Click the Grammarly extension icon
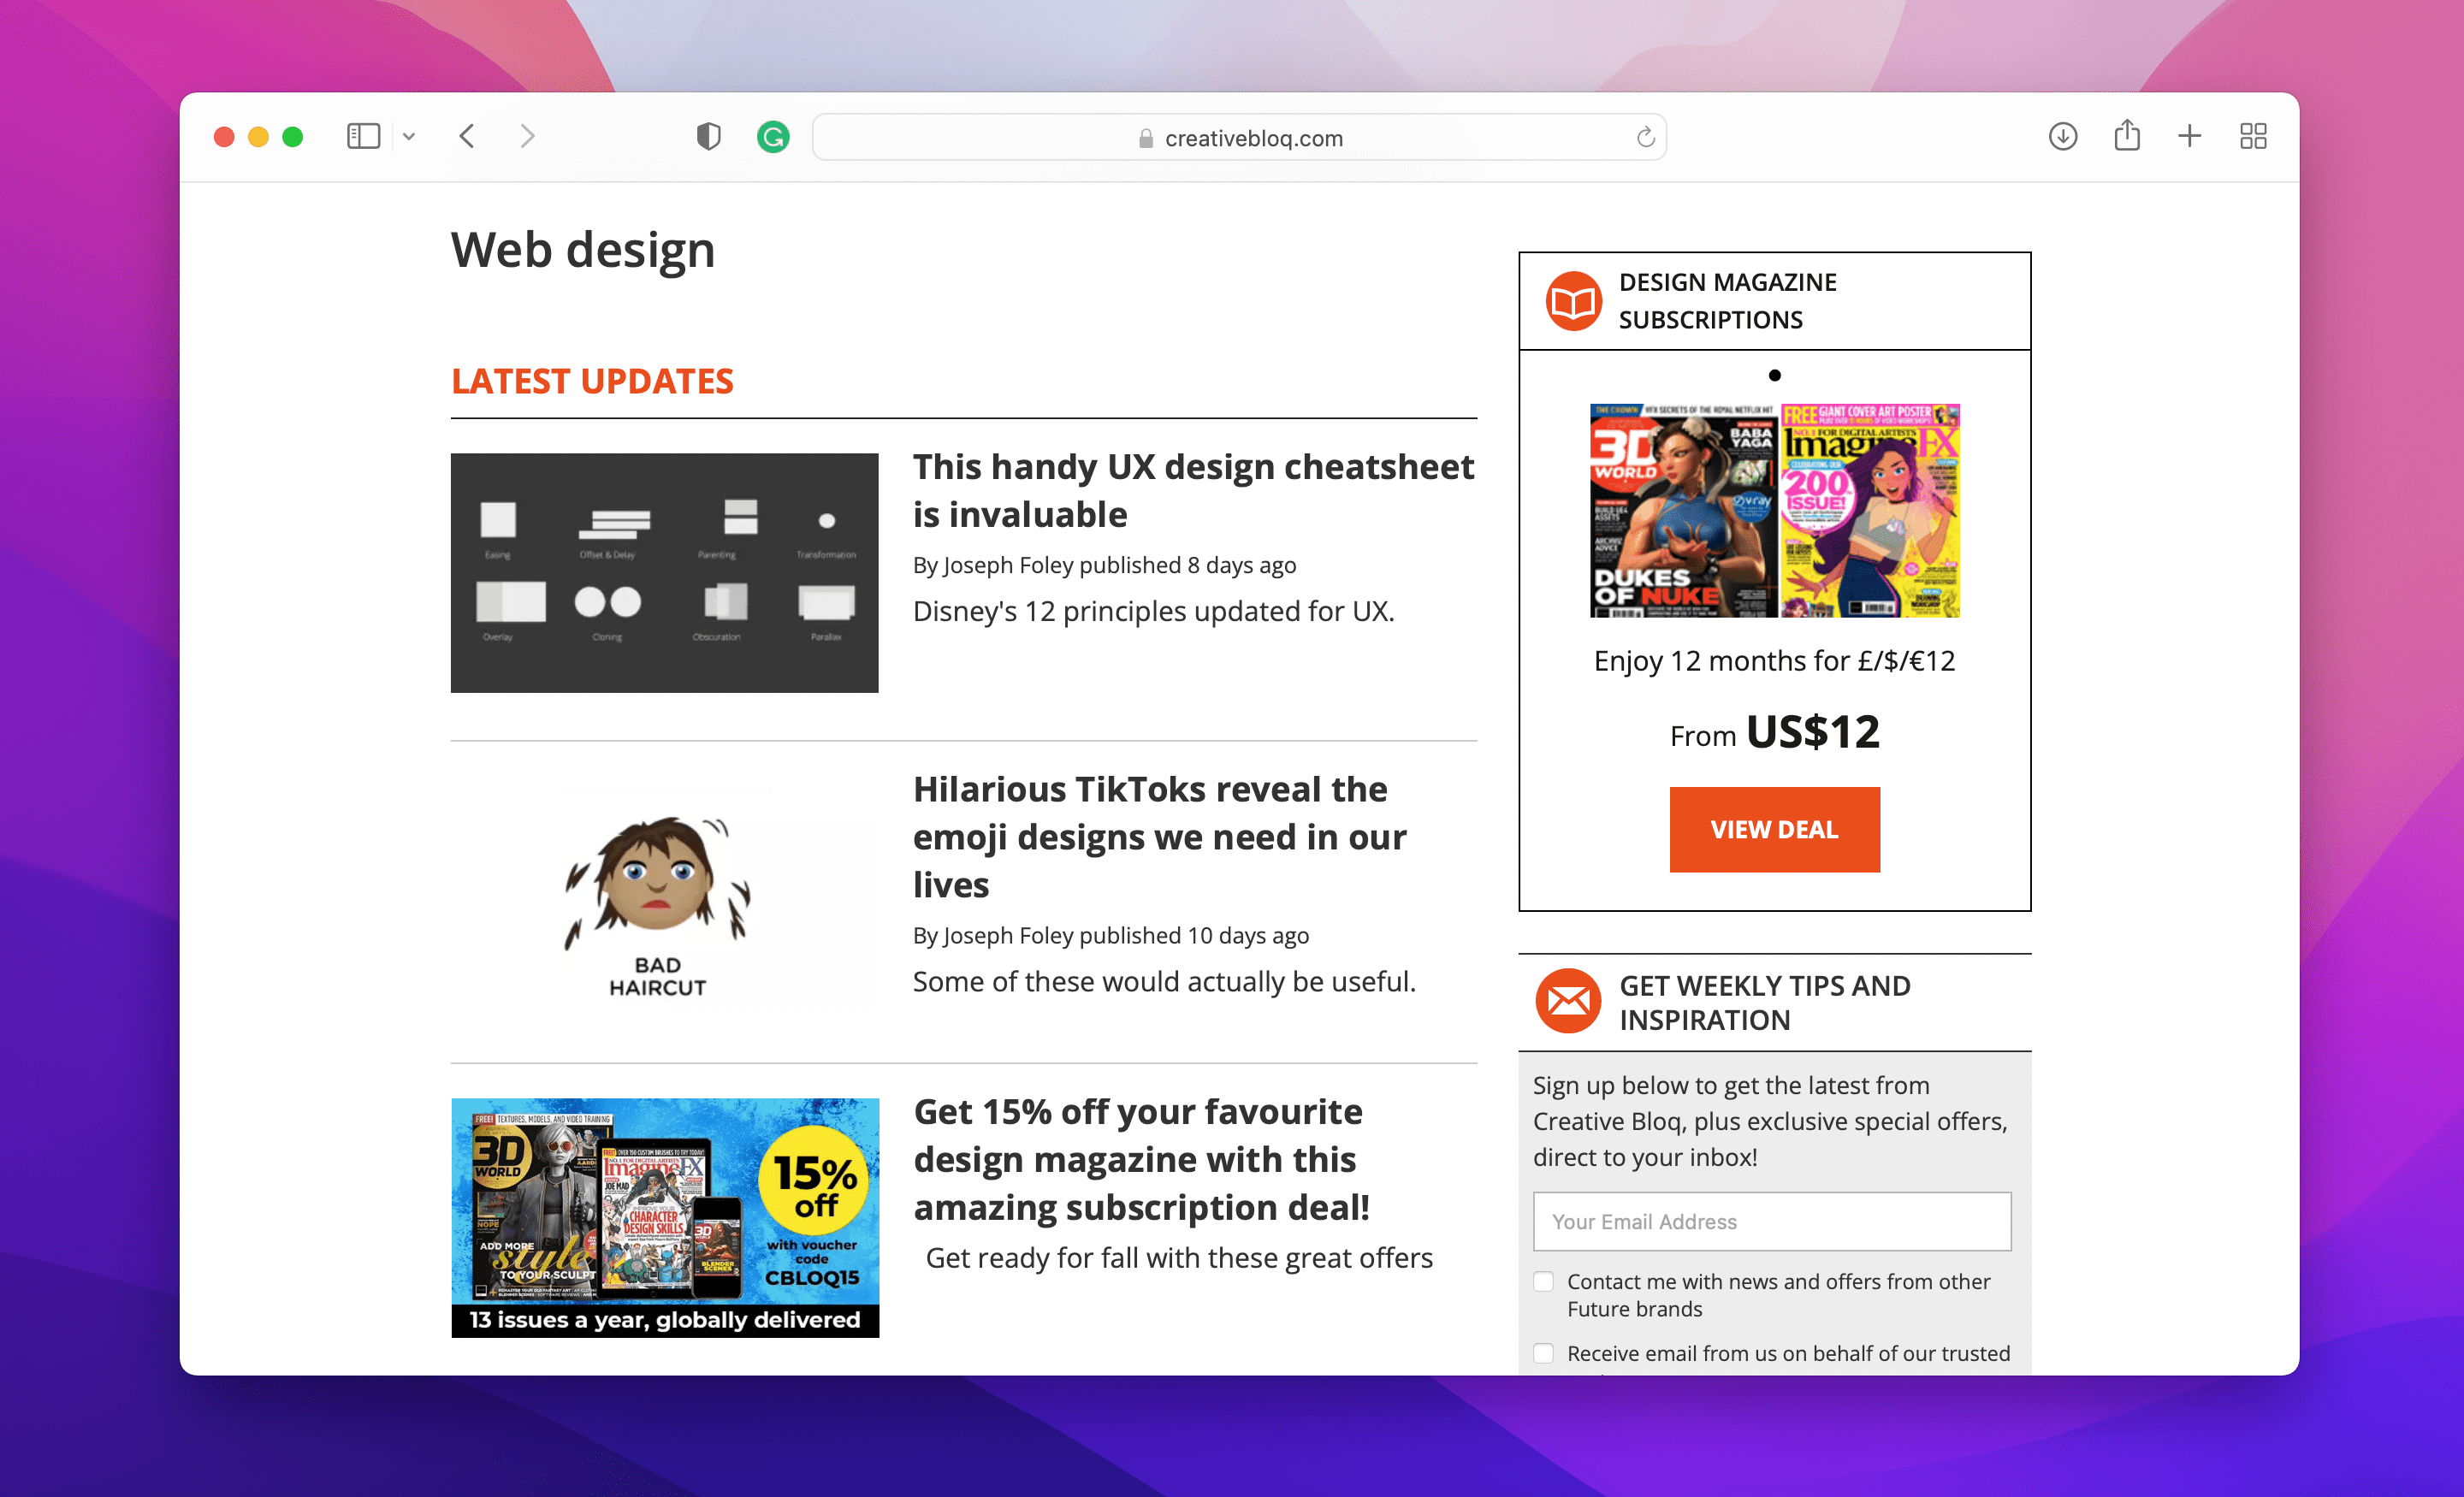 (773, 137)
